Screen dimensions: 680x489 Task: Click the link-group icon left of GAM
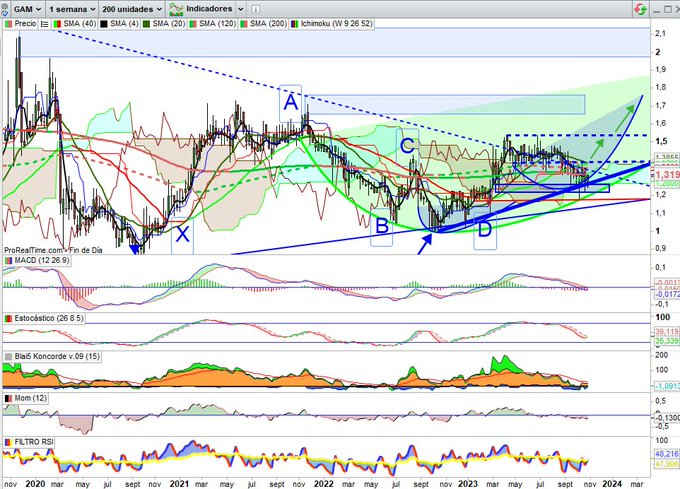coord(4,9)
